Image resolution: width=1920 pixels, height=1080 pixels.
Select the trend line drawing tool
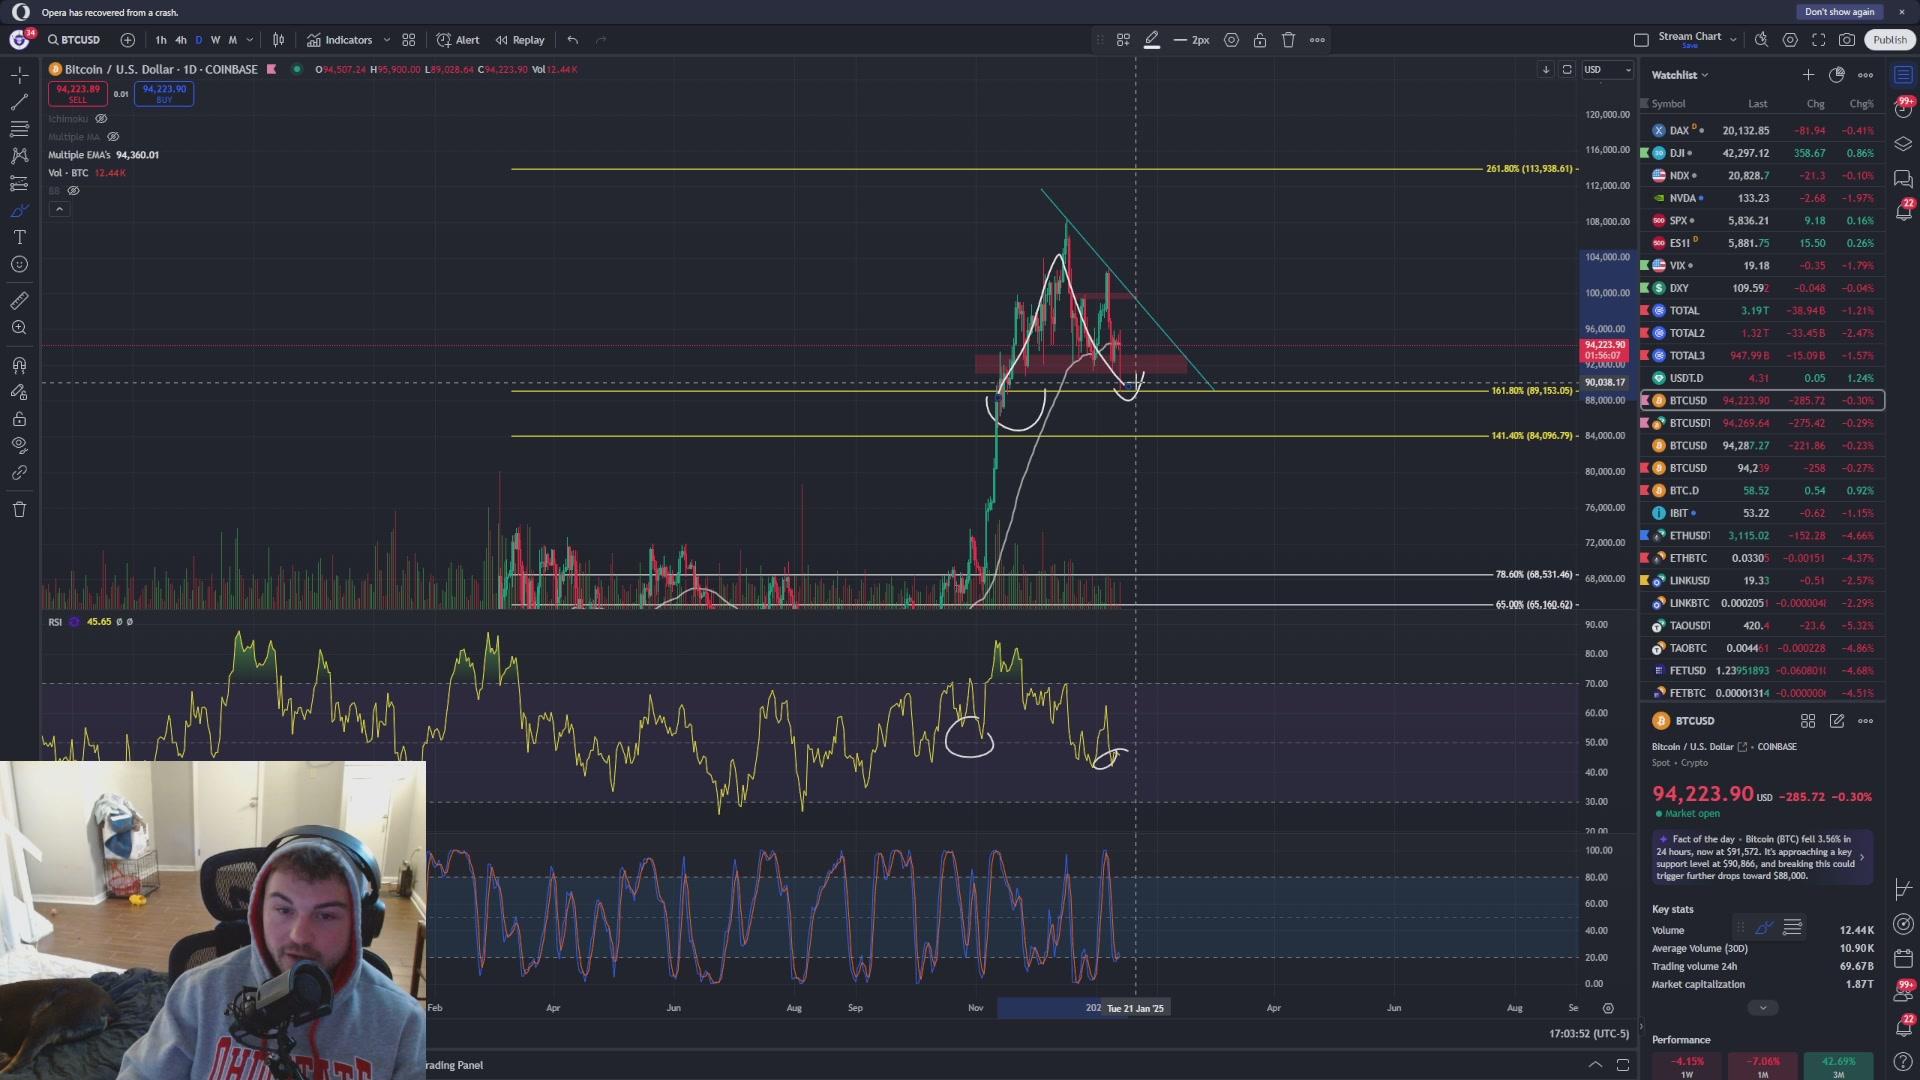[x=19, y=102]
